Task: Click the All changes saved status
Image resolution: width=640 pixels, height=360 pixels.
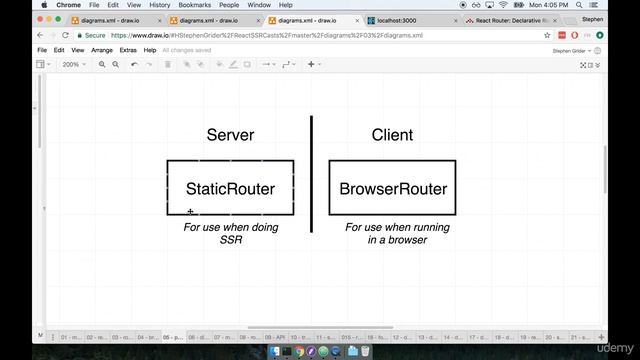Action: 187,50
